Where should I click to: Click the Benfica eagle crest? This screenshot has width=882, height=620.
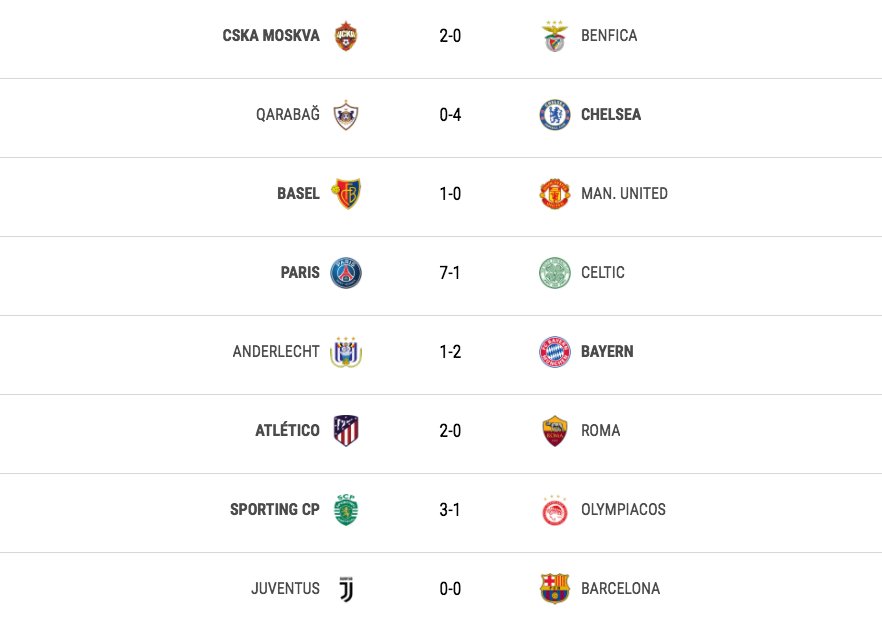(555, 36)
